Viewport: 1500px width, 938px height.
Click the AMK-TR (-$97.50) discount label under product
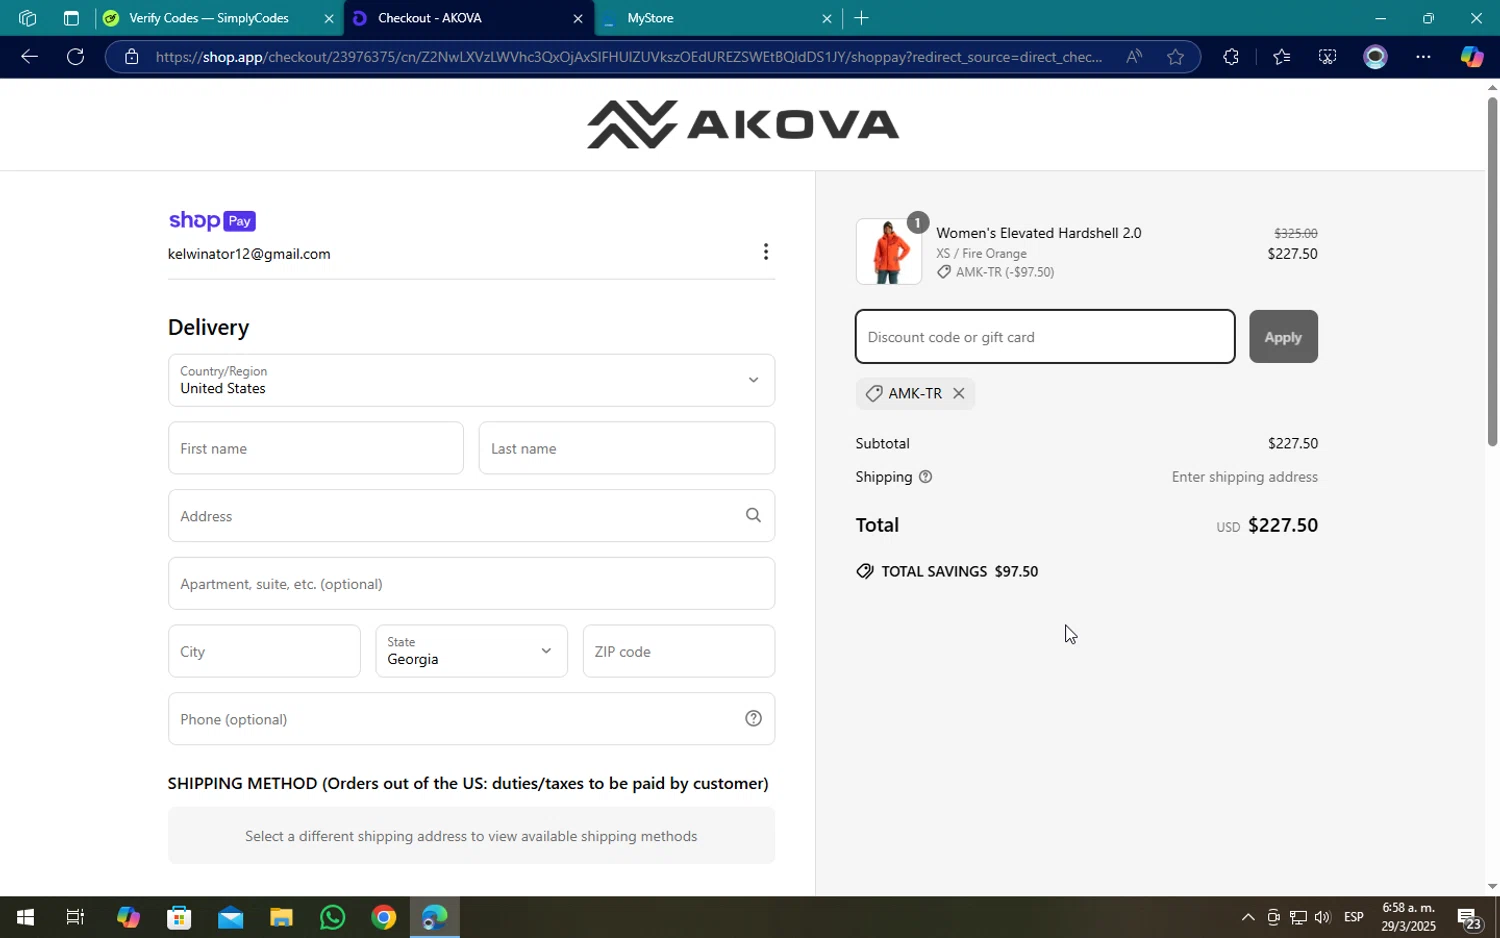[1005, 272]
